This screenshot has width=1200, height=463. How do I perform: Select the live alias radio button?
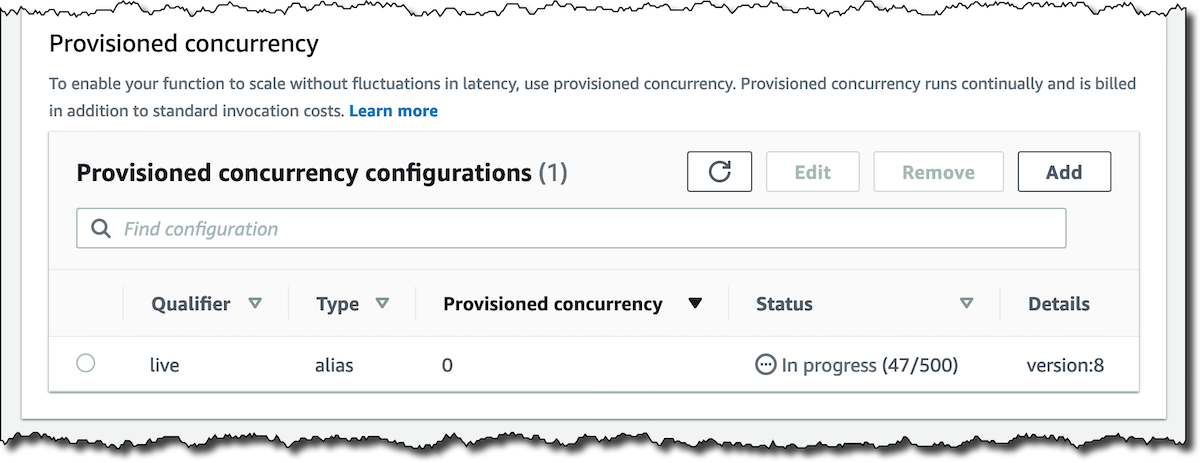click(86, 364)
